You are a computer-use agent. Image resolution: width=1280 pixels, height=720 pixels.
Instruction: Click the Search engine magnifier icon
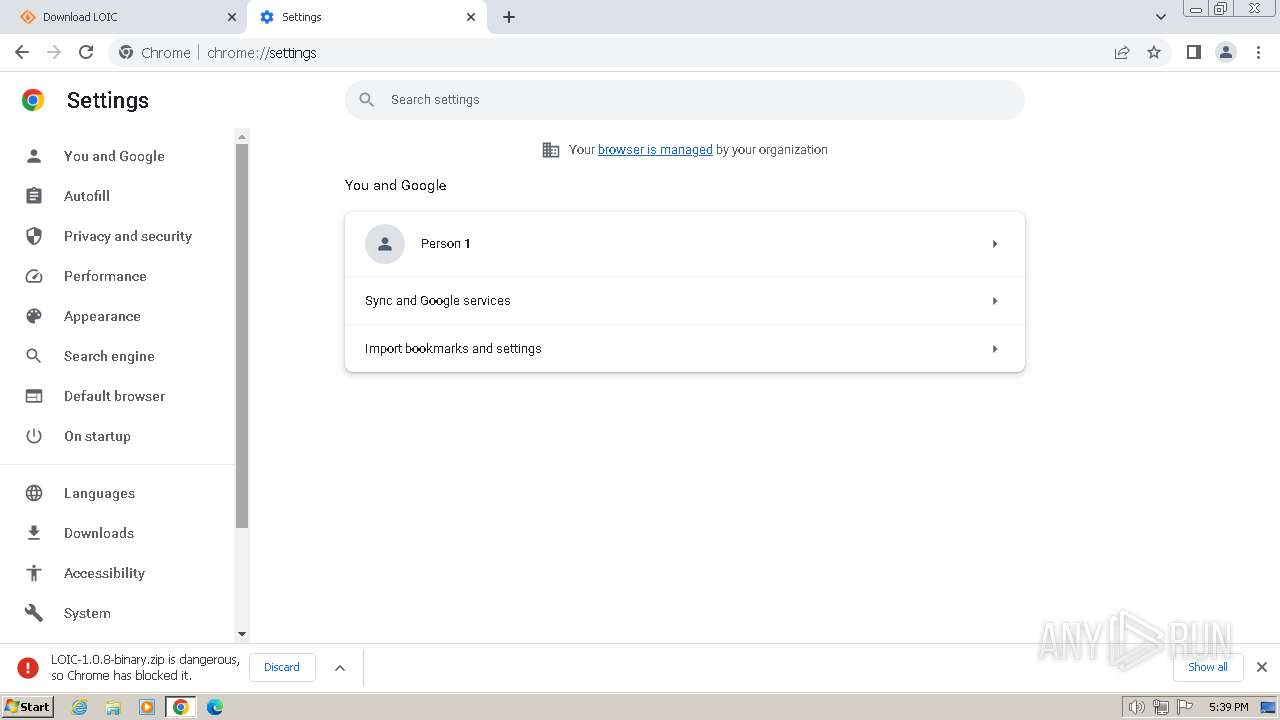tap(34, 356)
